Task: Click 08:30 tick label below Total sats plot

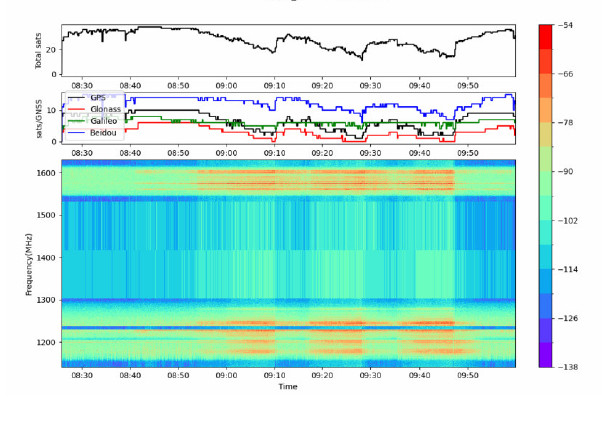Action: (81, 85)
